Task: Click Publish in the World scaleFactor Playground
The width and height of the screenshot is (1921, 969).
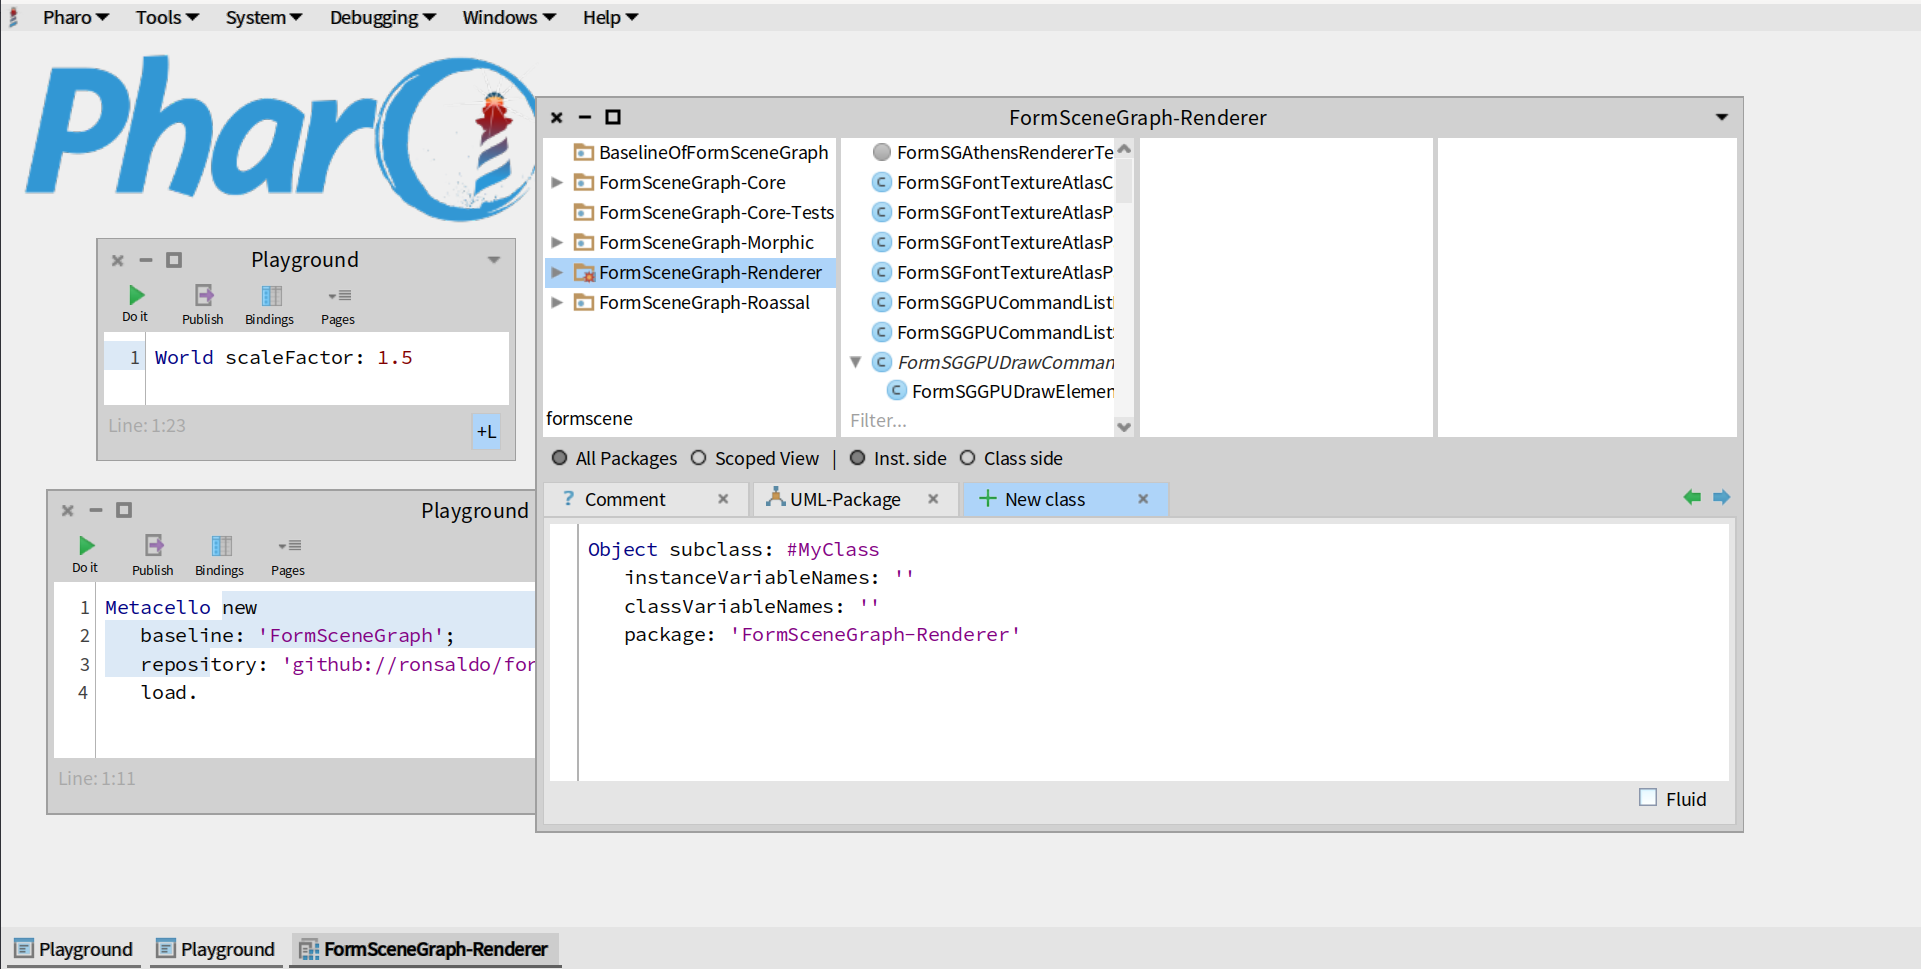Action: tap(203, 305)
